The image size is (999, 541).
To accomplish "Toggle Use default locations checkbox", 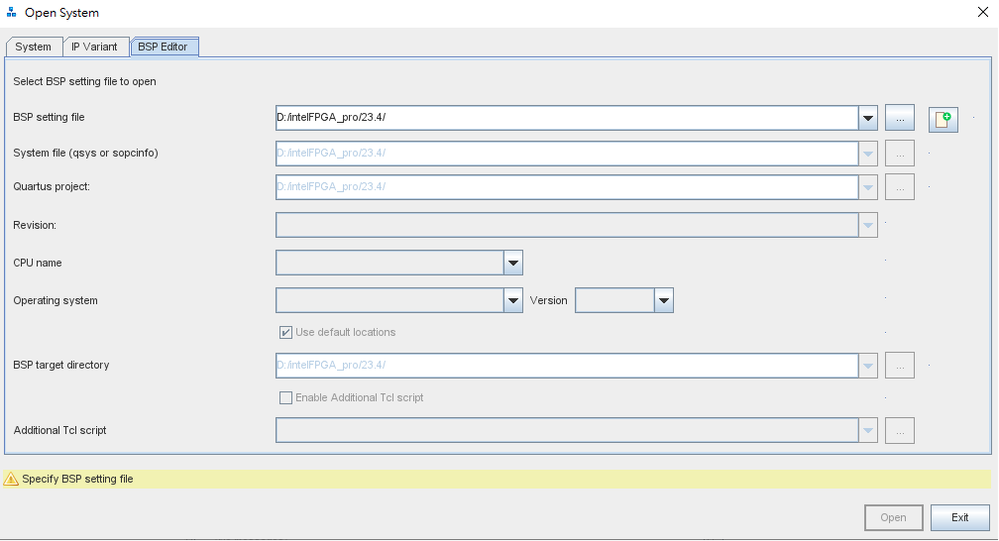I will pos(286,332).
